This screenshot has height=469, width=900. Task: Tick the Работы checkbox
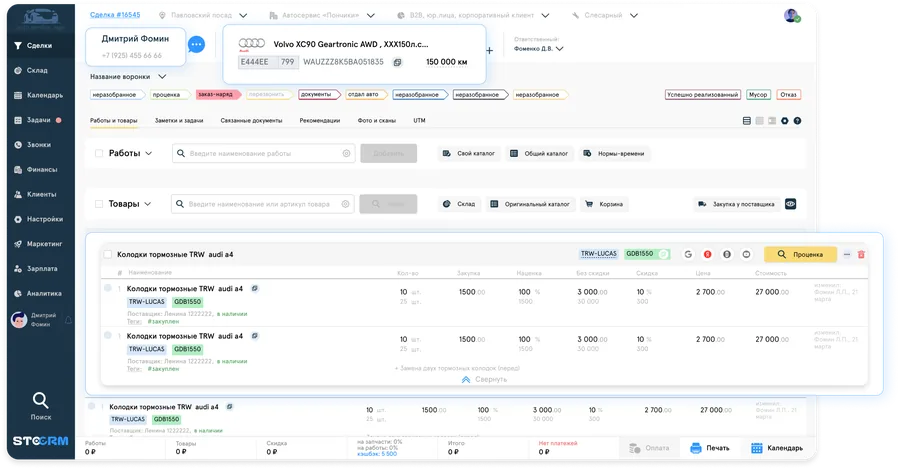(x=99, y=153)
